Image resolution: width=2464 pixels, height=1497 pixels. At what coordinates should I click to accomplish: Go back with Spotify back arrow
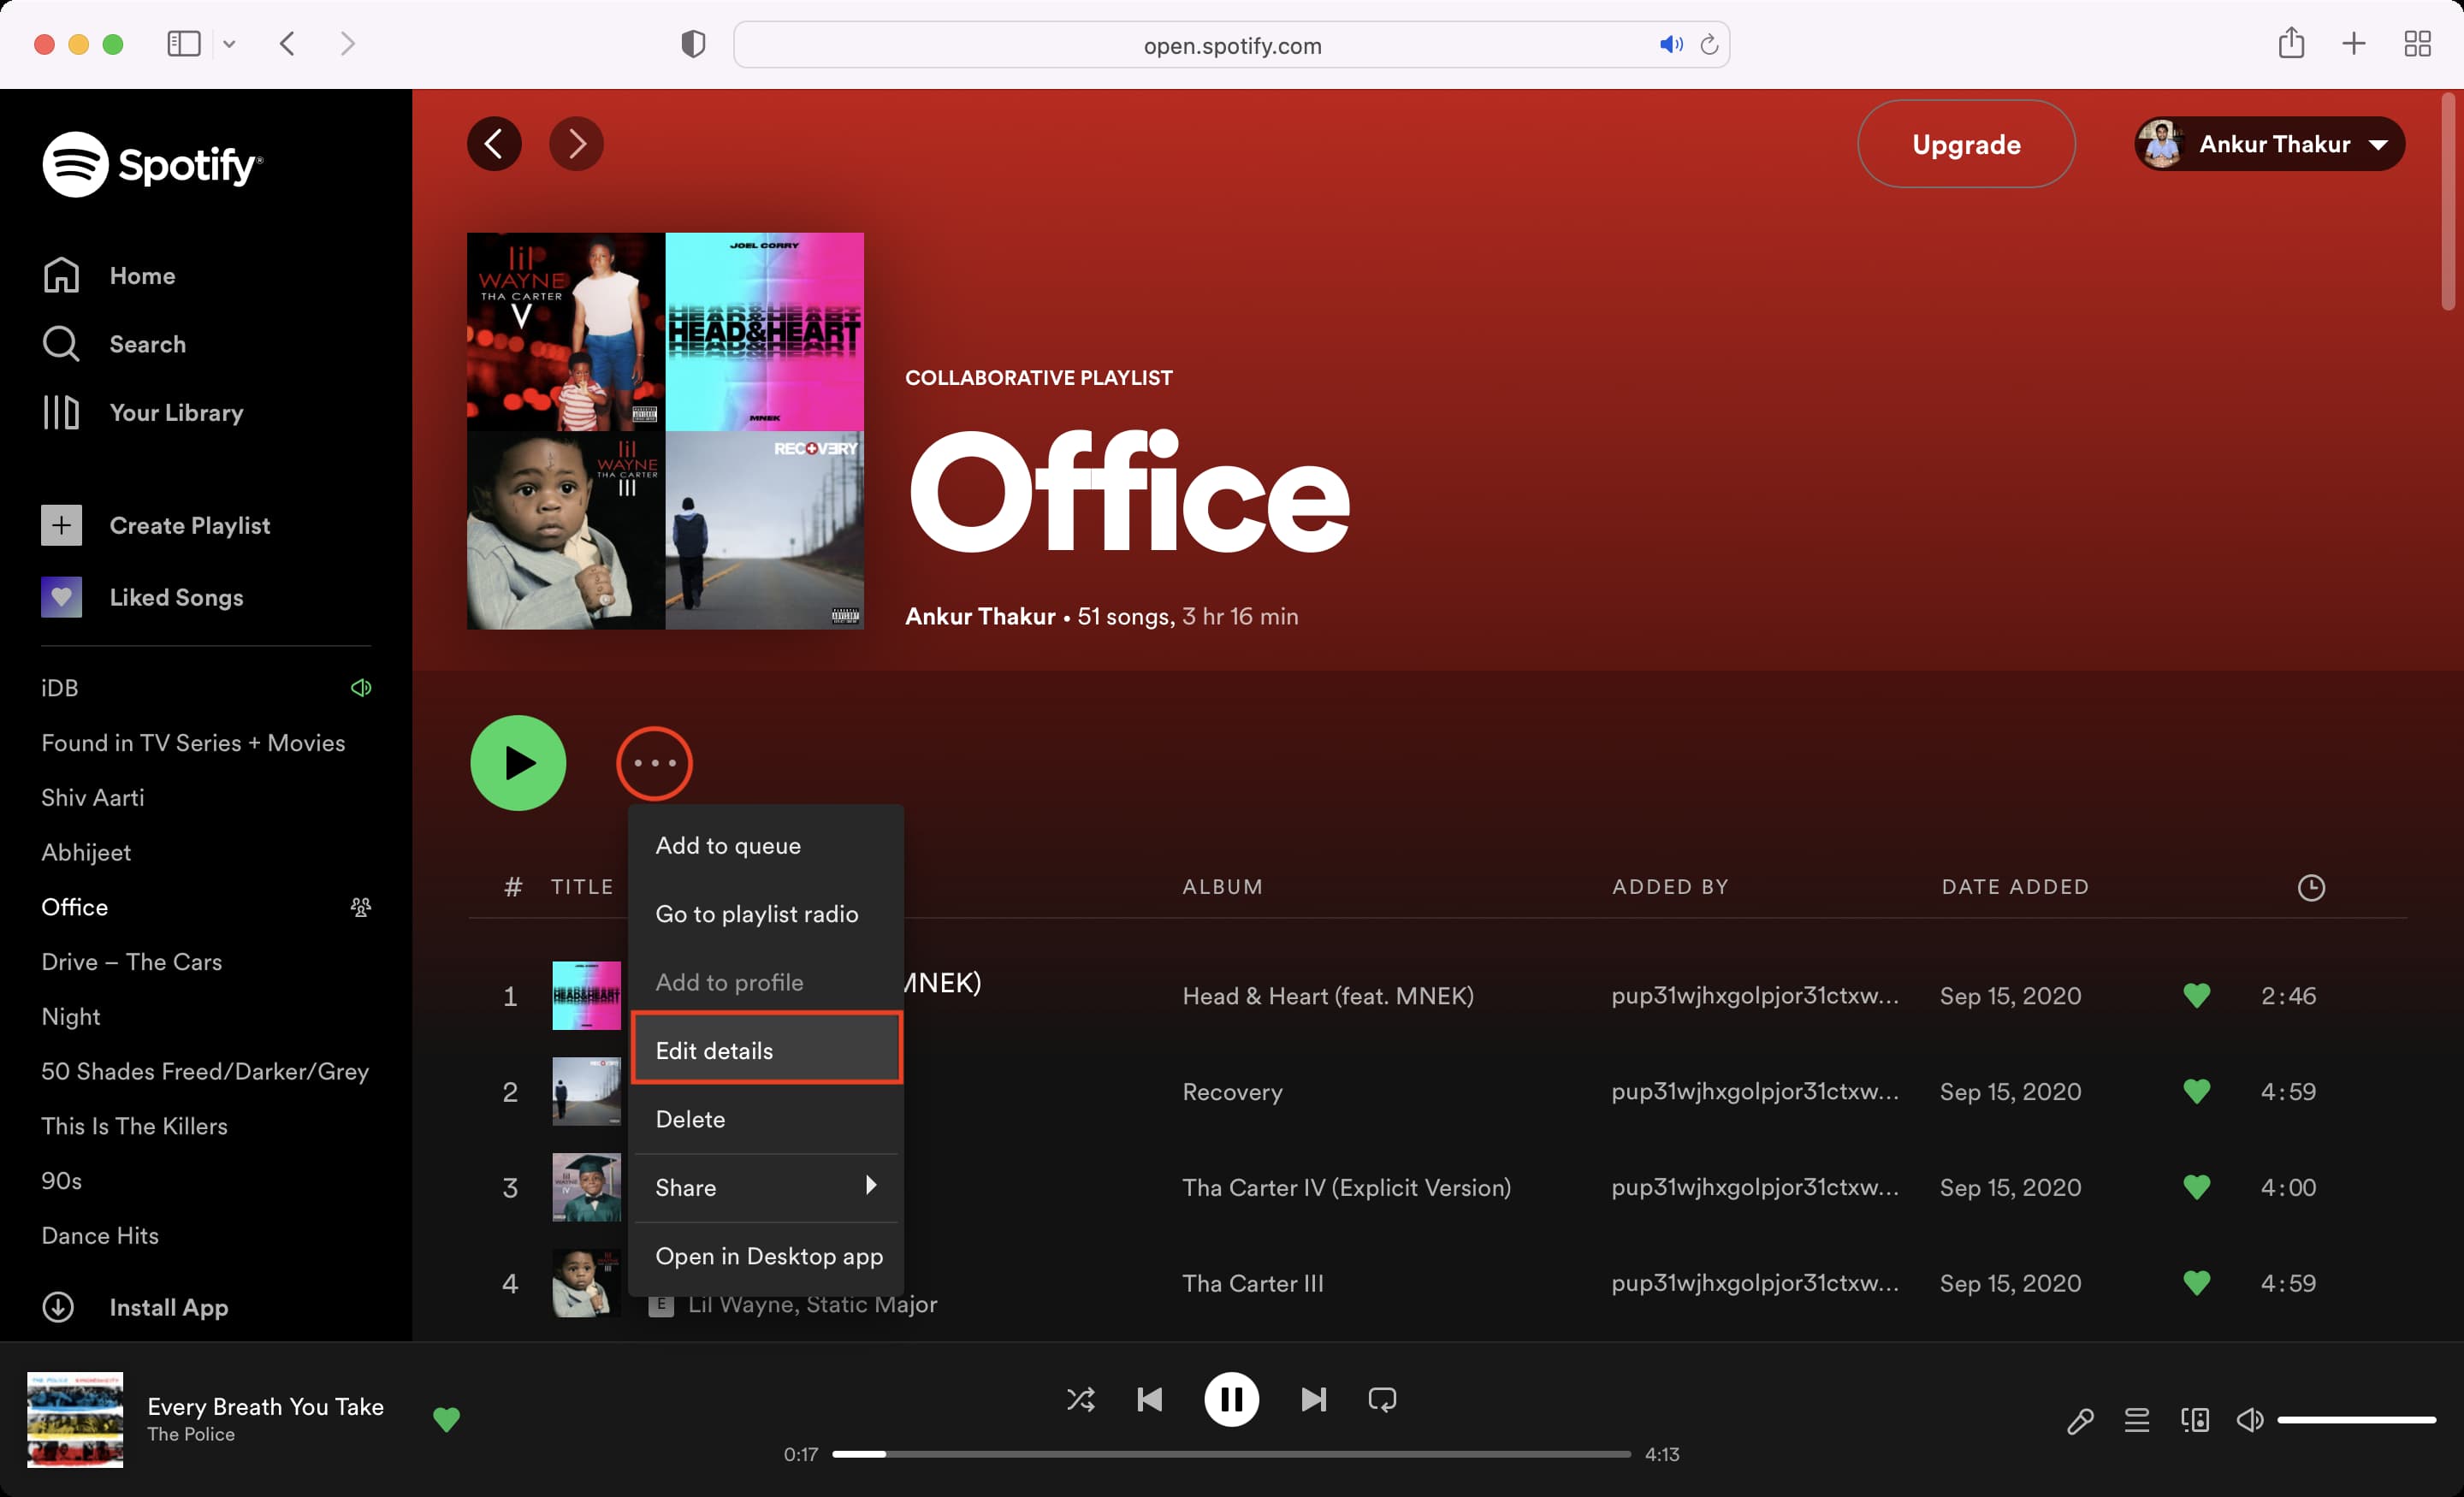pyautogui.click(x=494, y=144)
